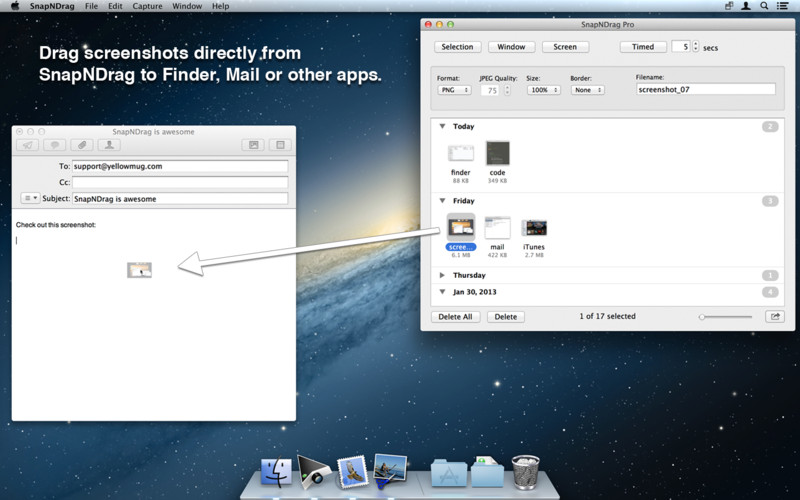Open the Capture menu
800x500 pixels.
pos(147,6)
